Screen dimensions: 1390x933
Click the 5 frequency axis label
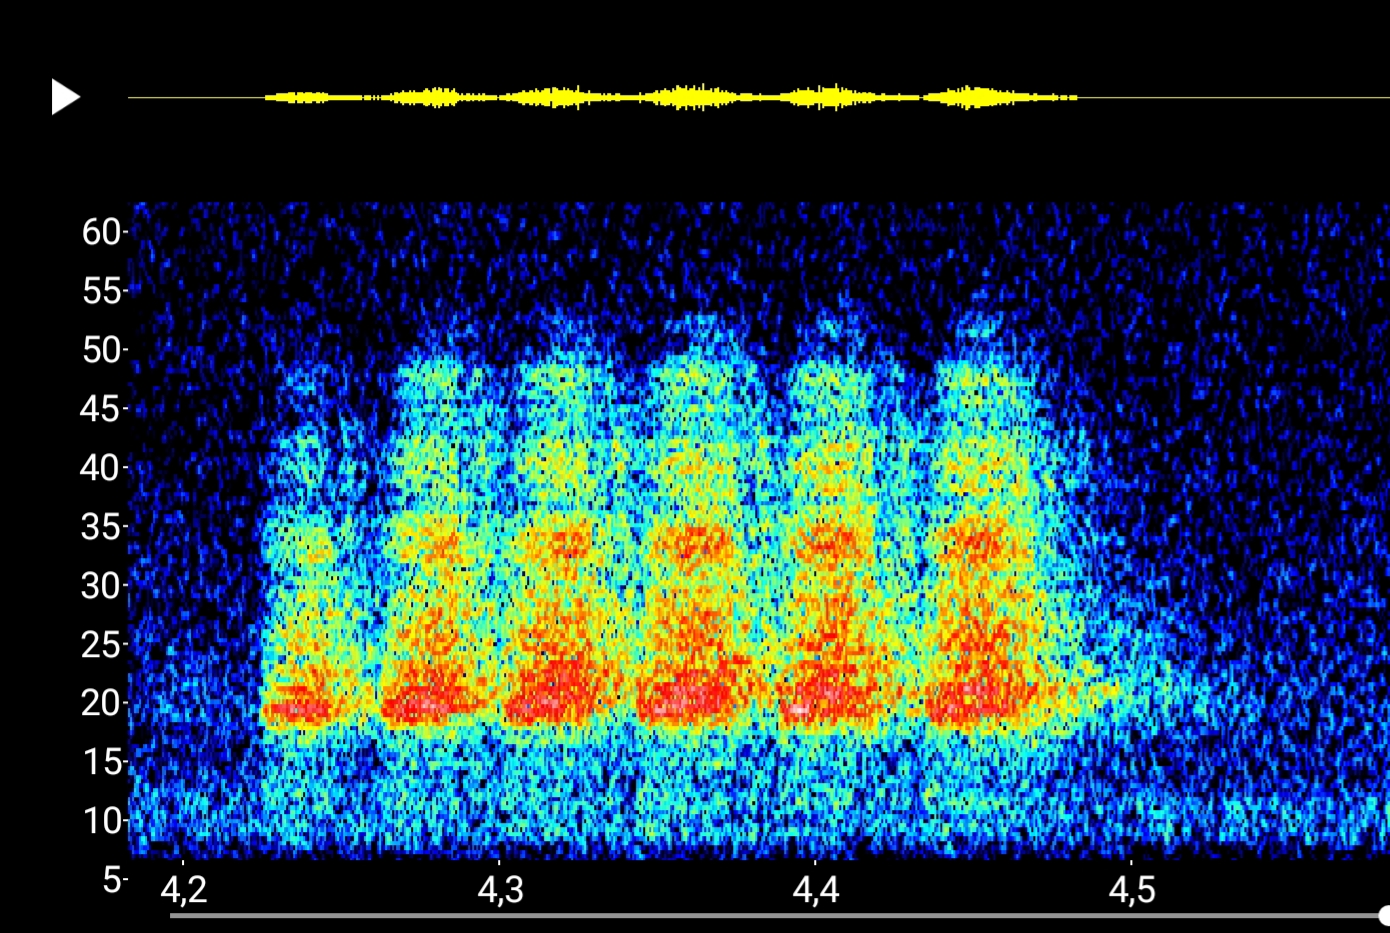pos(114,880)
